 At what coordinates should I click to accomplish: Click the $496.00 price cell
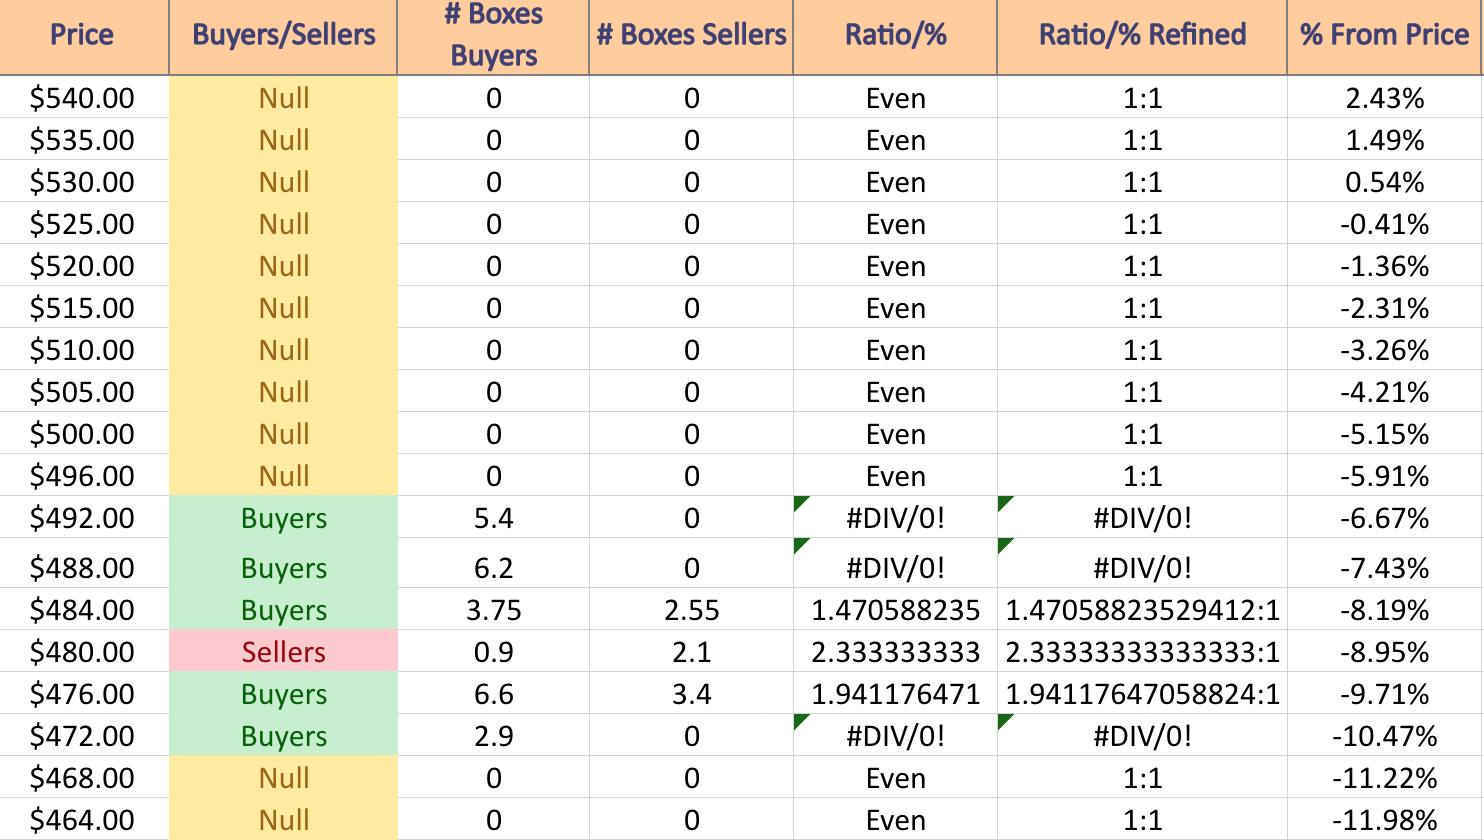point(84,475)
